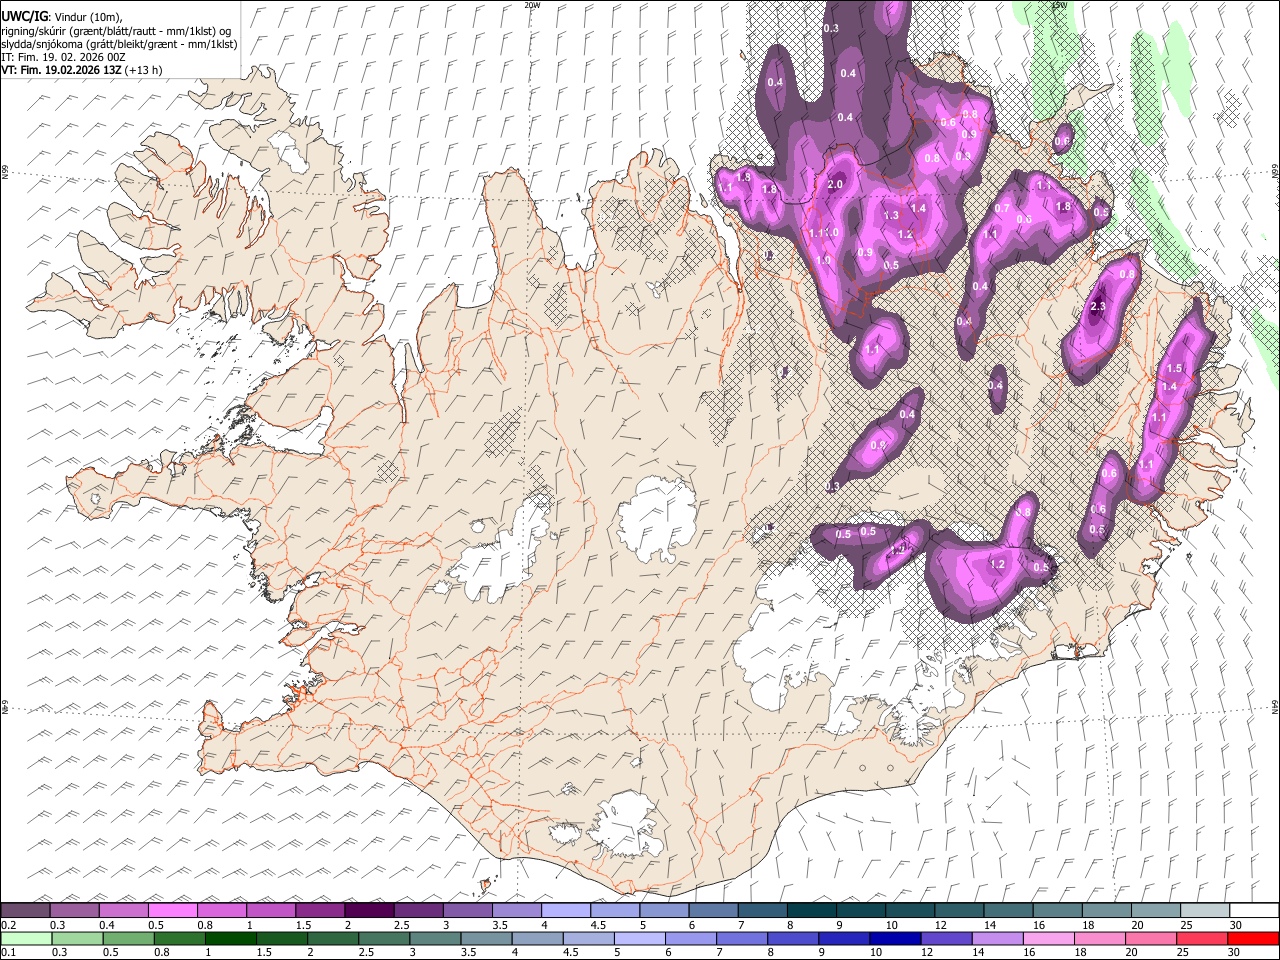
Task: Click the 1.5 precipitation value on the map
Action: [x=1174, y=369]
